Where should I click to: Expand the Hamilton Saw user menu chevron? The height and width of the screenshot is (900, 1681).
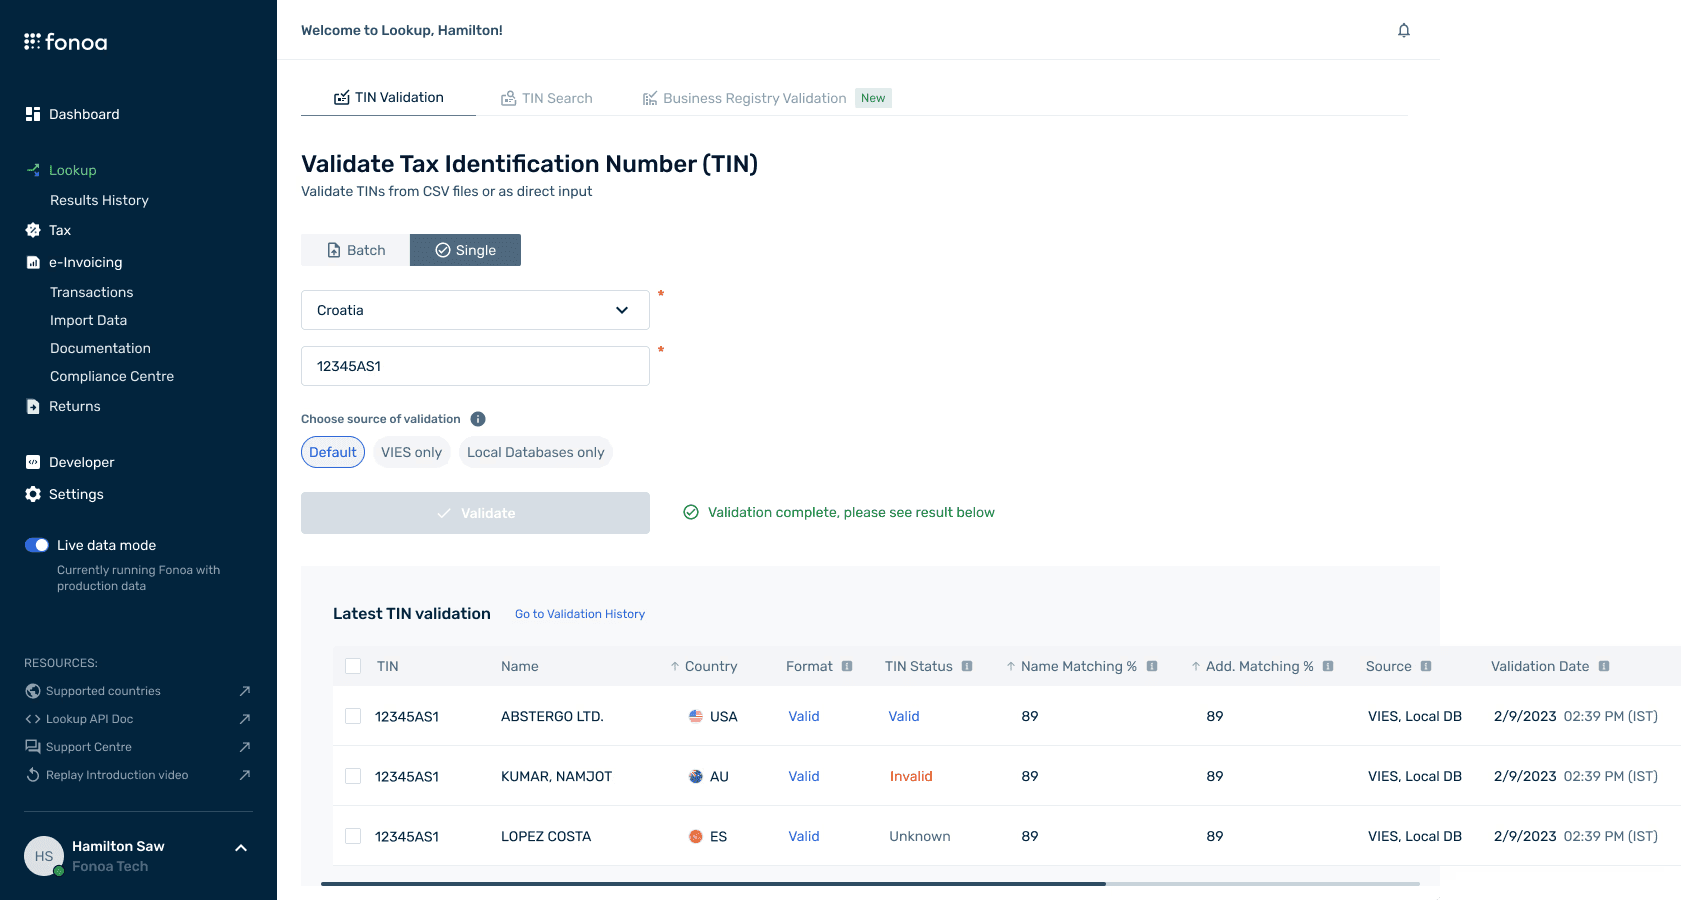(x=241, y=848)
